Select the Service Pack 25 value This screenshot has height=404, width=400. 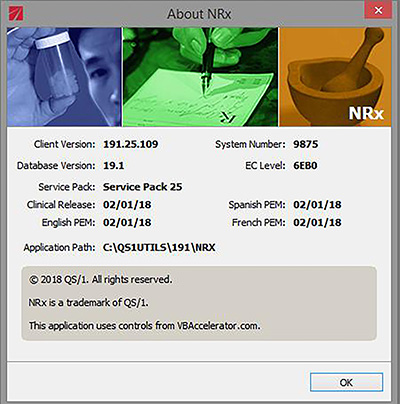tap(143, 187)
